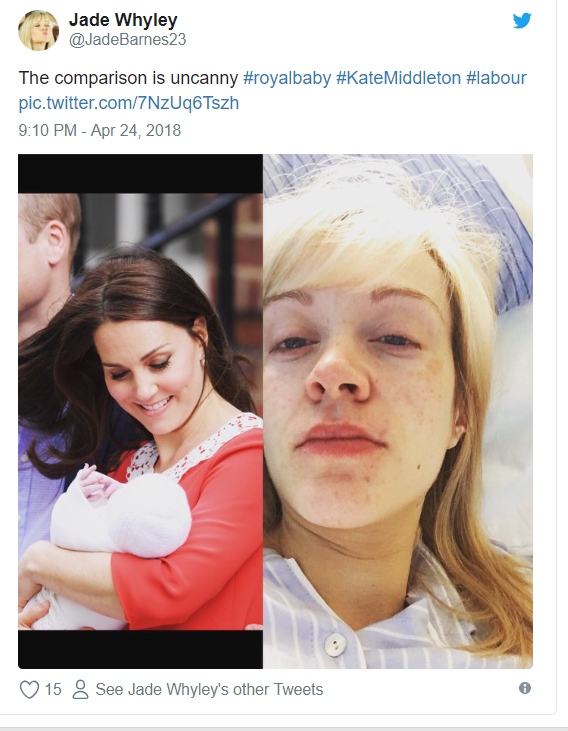This screenshot has height=731, width=568.
Task: Open the tweet author's profile avatar
Action: [38, 30]
